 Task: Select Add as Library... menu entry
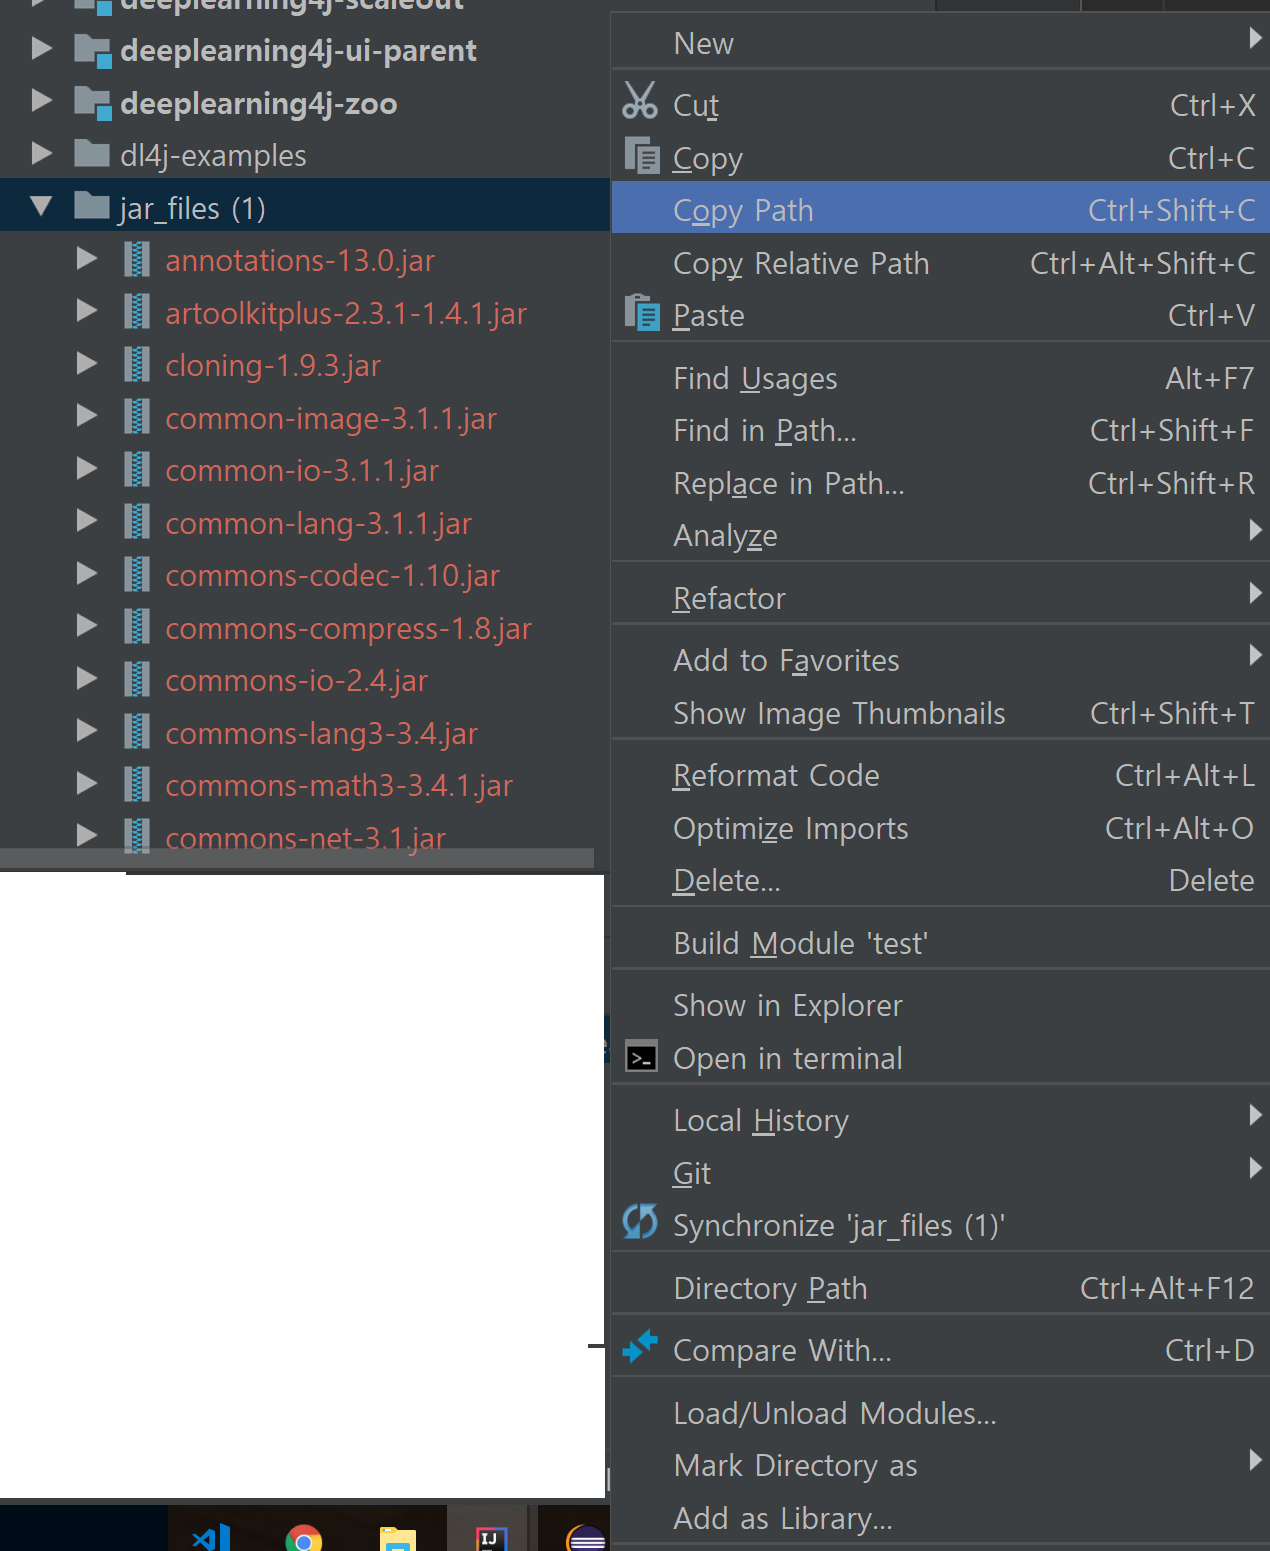click(x=783, y=1518)
